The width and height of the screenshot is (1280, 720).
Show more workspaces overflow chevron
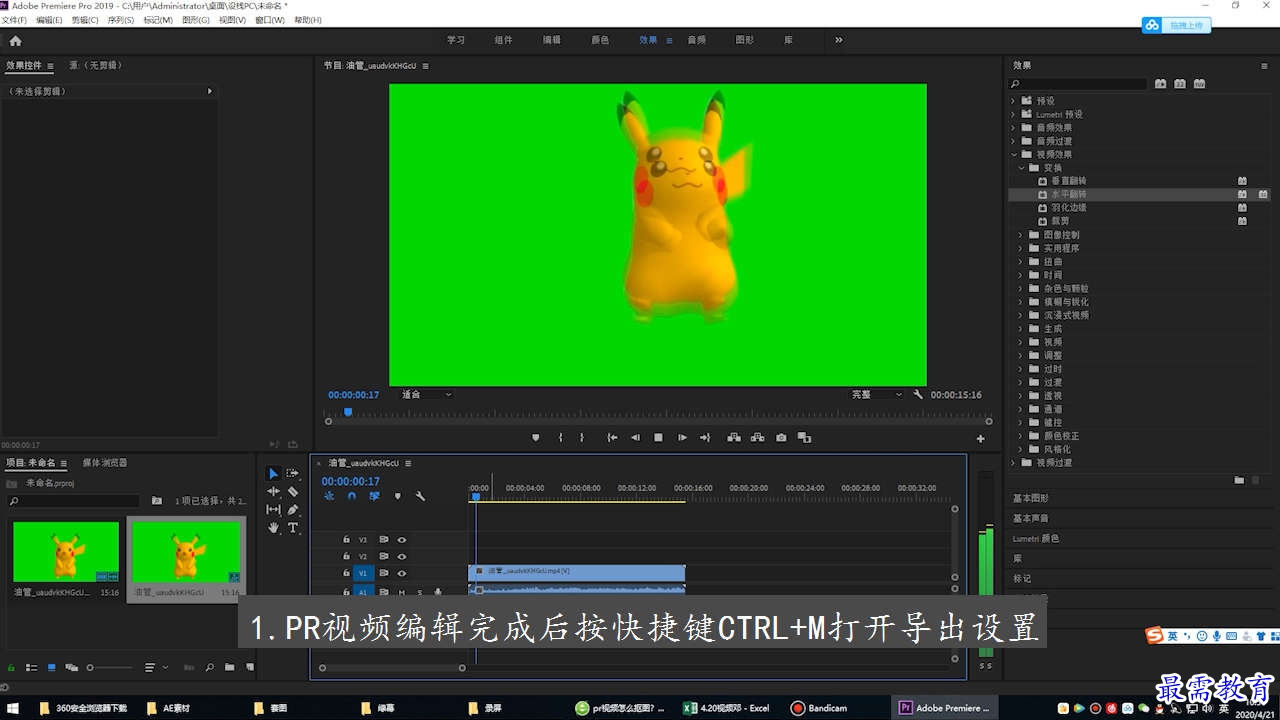(x=838, y=40)
